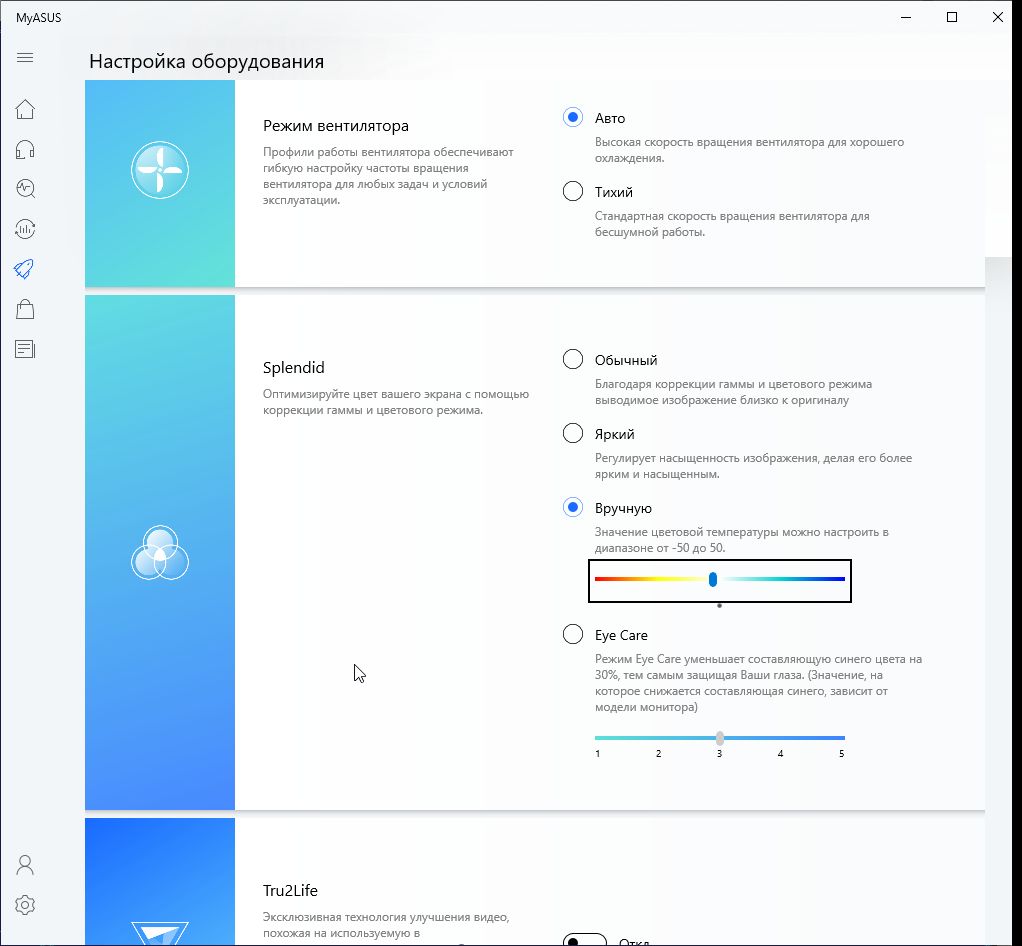Image resolution: width=1022 pixels, height=946 pixels.
Task: Click the Eye Care level slider thumb
Action: [x=720, y=738]
